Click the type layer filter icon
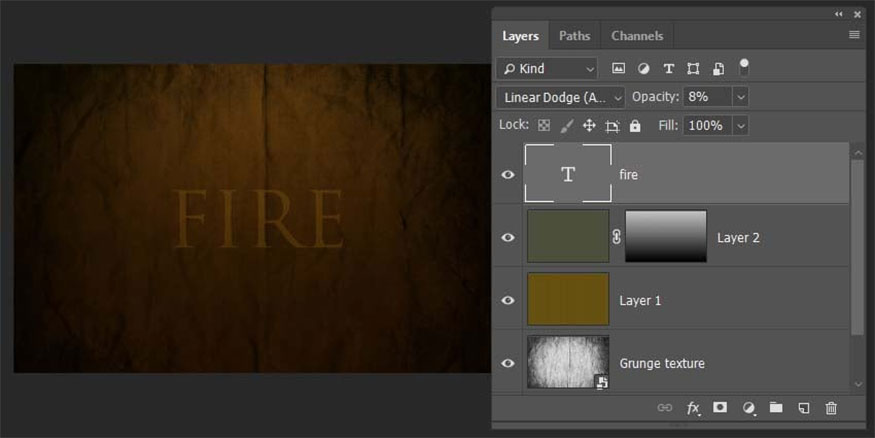 click(668, 69)
